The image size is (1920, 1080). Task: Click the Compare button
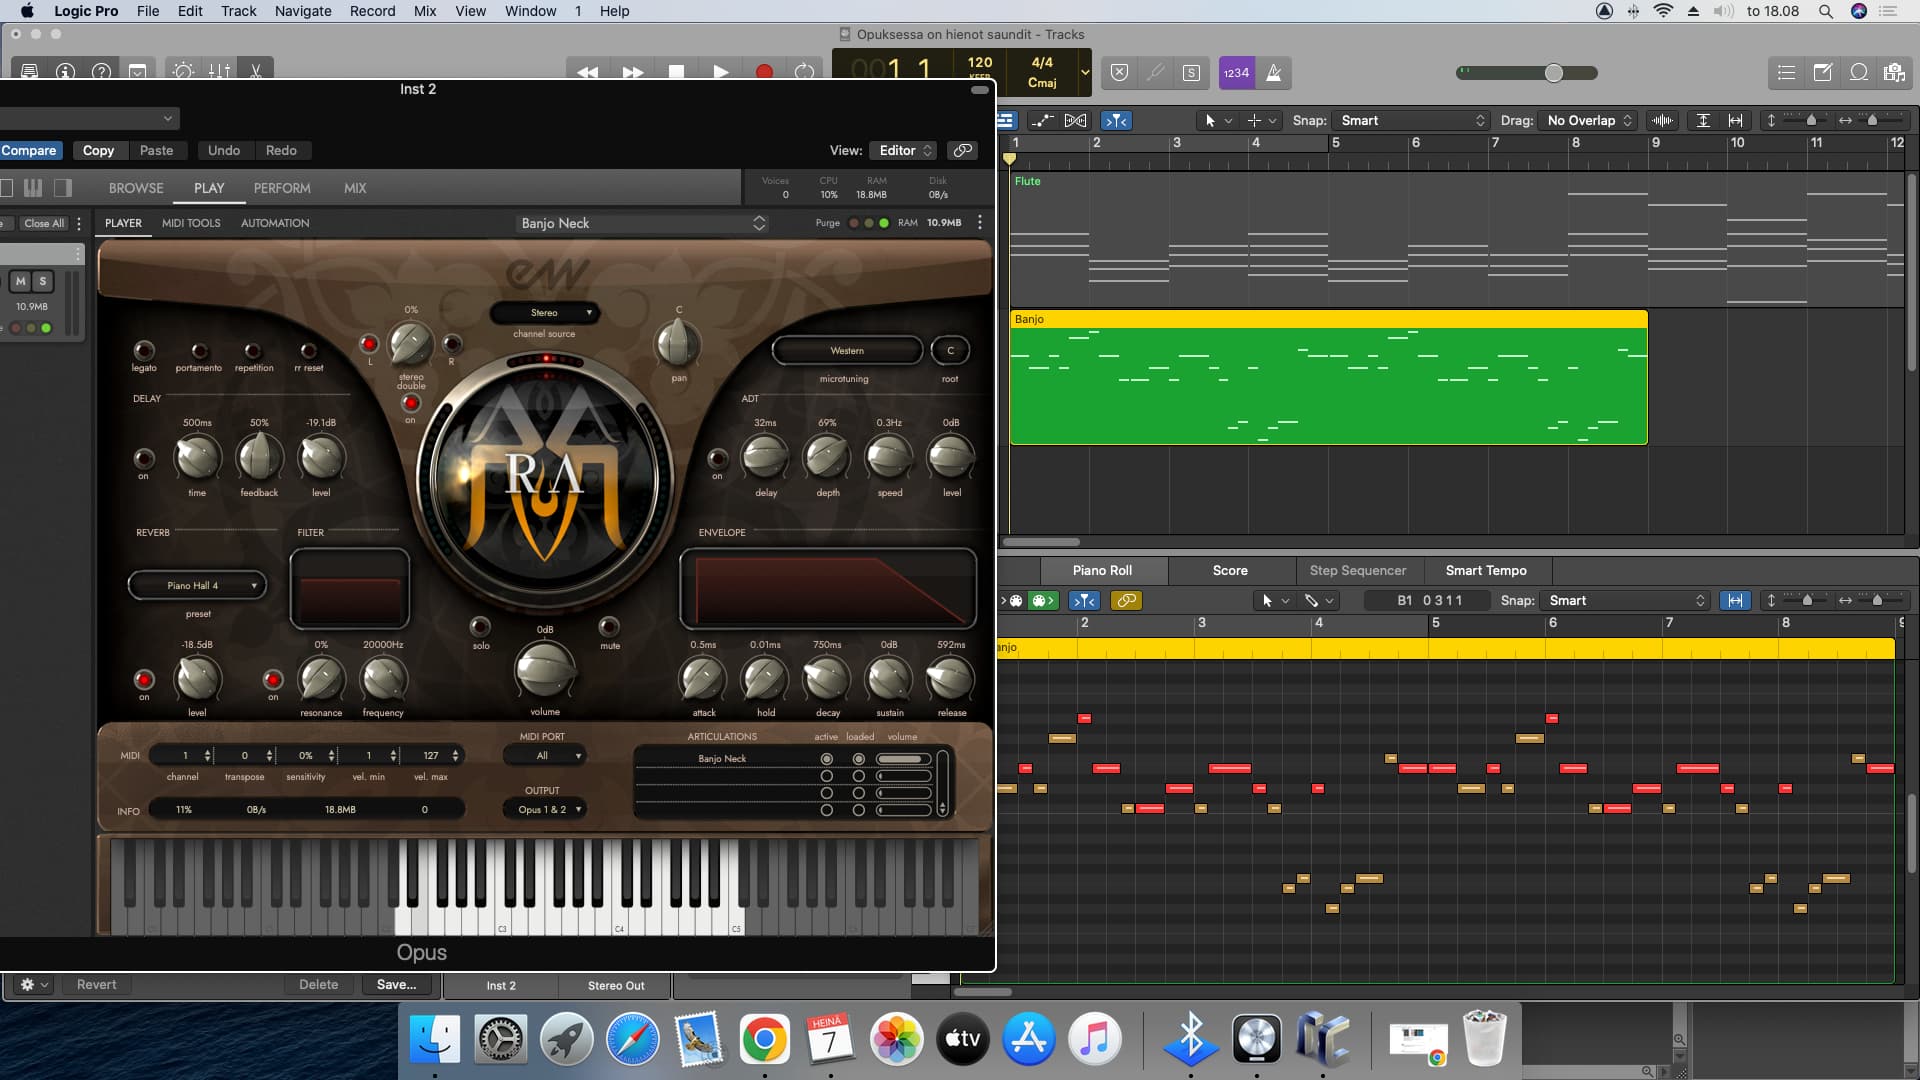29,150
